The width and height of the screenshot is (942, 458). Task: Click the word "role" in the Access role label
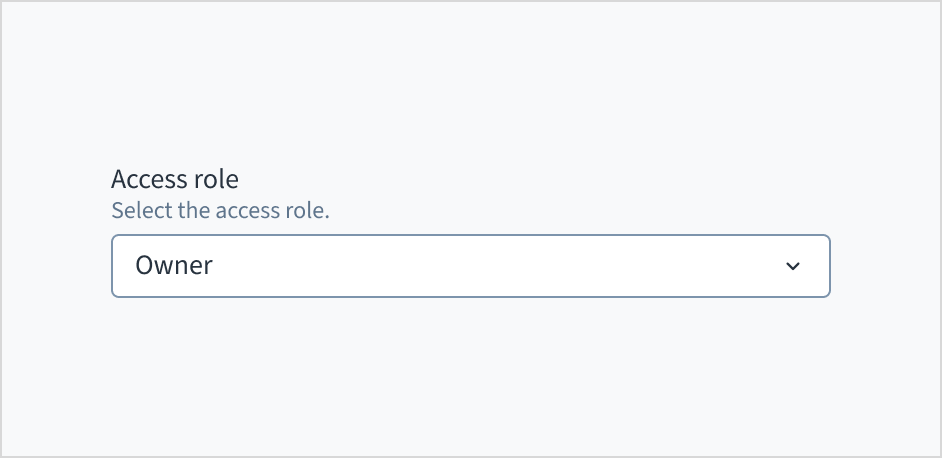click(x=216, y=180)
